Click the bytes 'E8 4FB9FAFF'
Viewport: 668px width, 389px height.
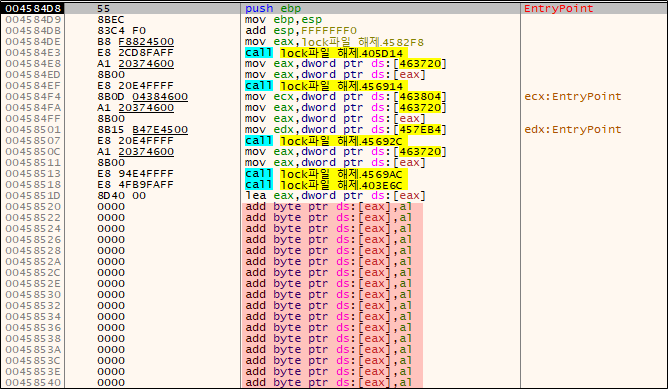pos(135,185)
